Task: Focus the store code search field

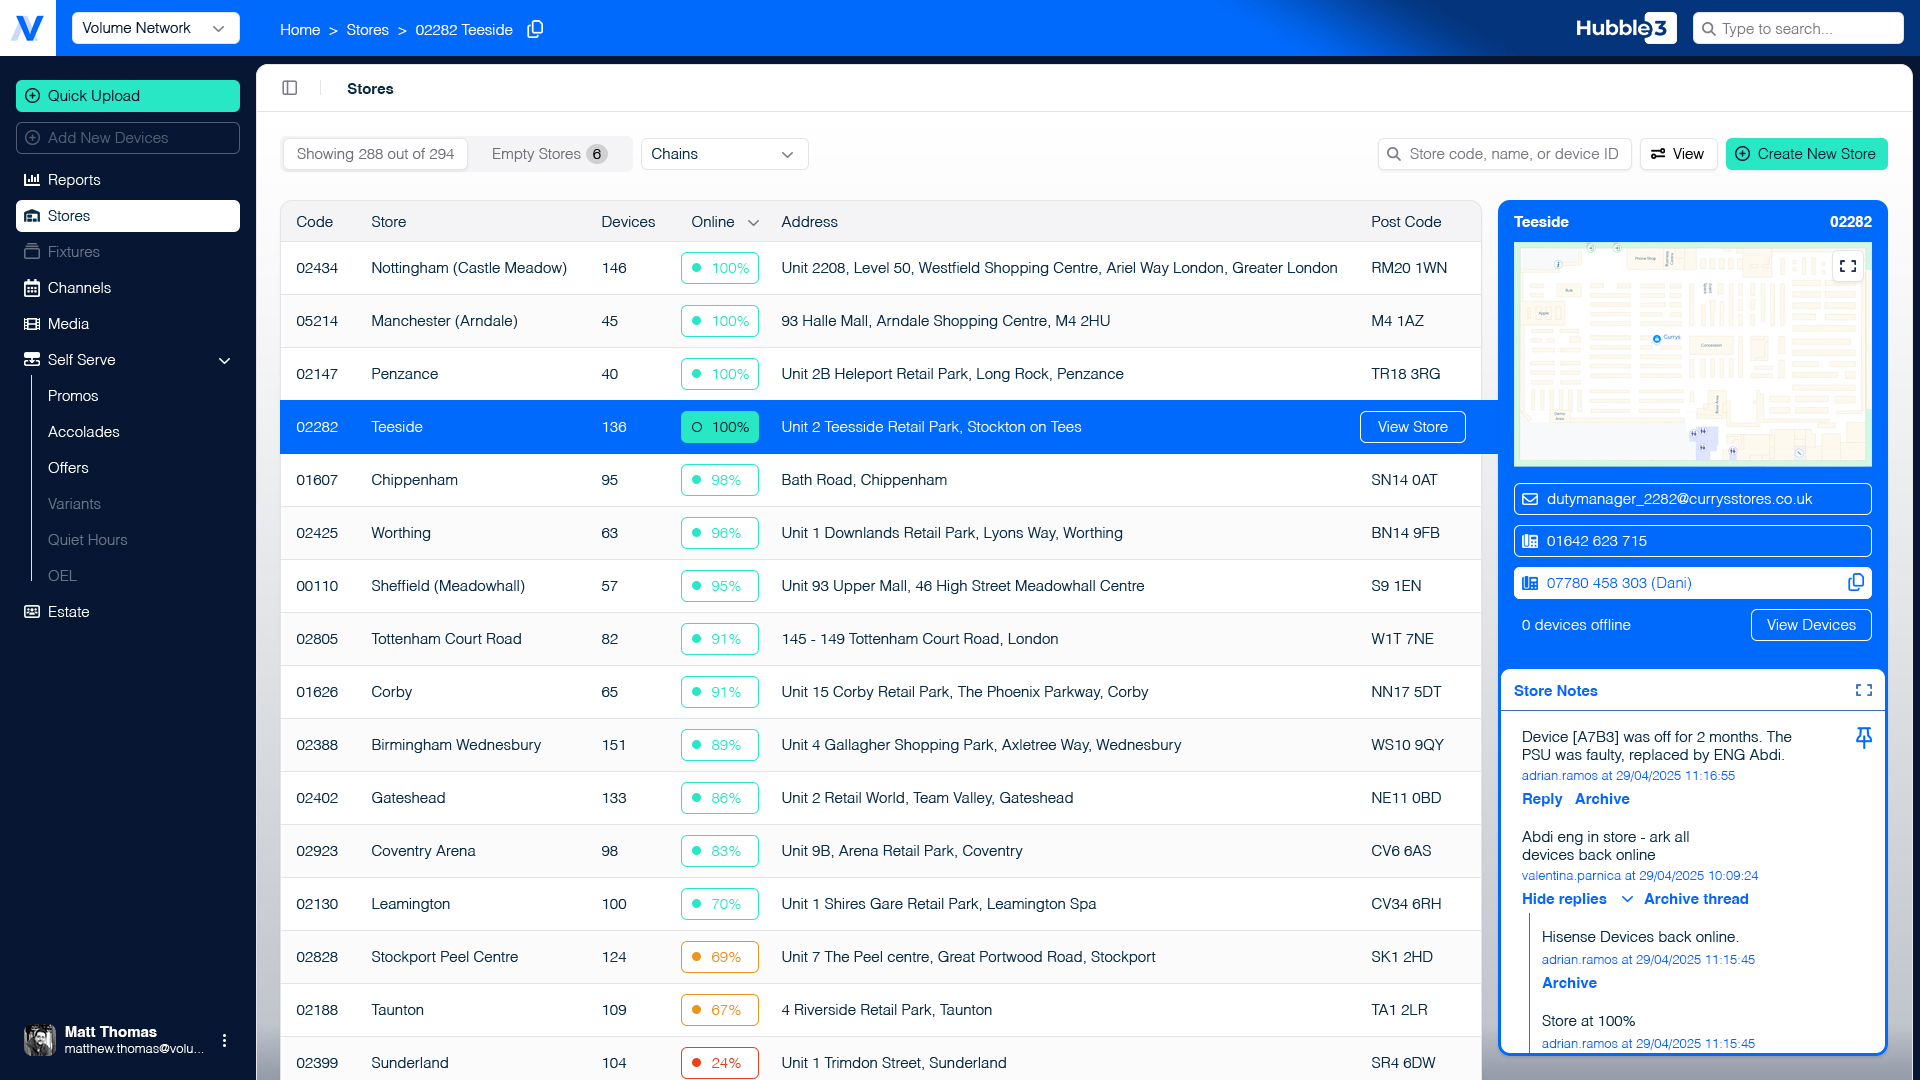Action: click(1504, 154)
